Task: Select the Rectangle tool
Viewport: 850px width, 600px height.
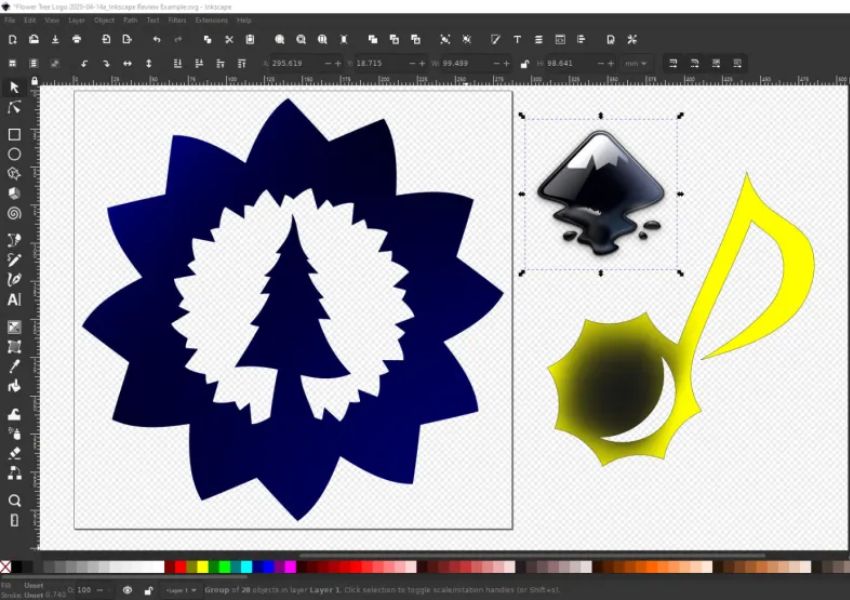Action: click(14, 134)
